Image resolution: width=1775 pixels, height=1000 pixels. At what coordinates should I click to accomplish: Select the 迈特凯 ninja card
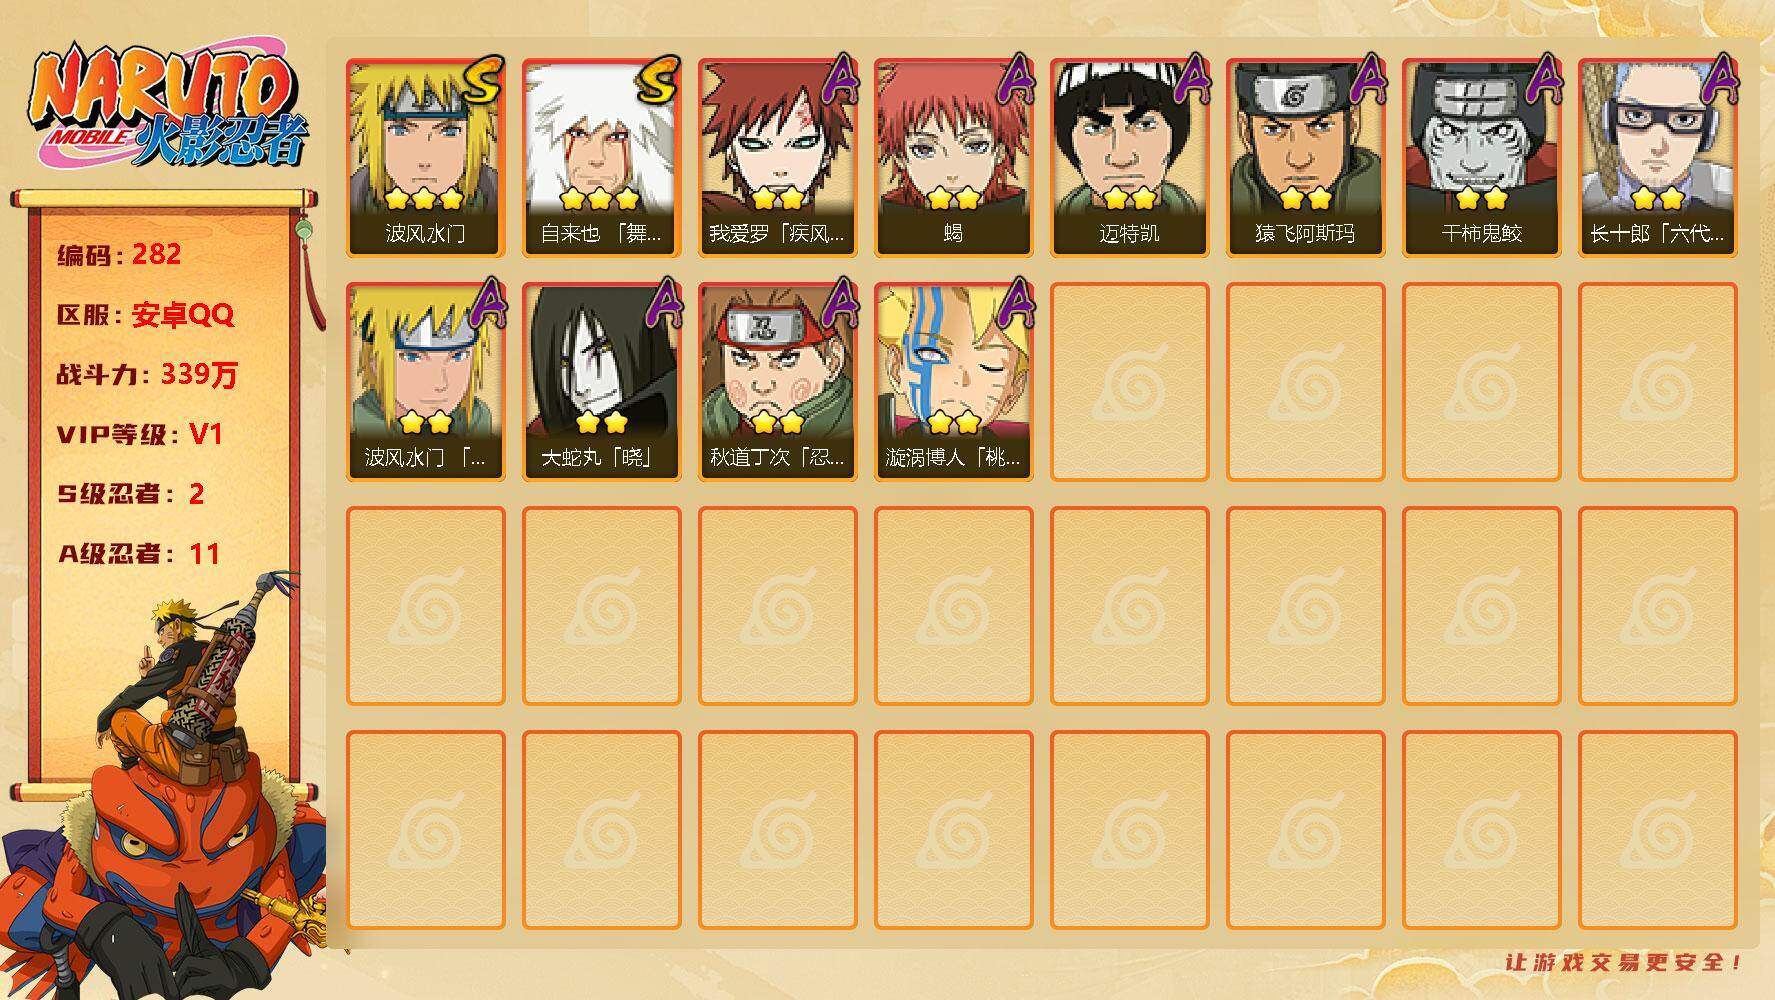[x=1130, y=158]
